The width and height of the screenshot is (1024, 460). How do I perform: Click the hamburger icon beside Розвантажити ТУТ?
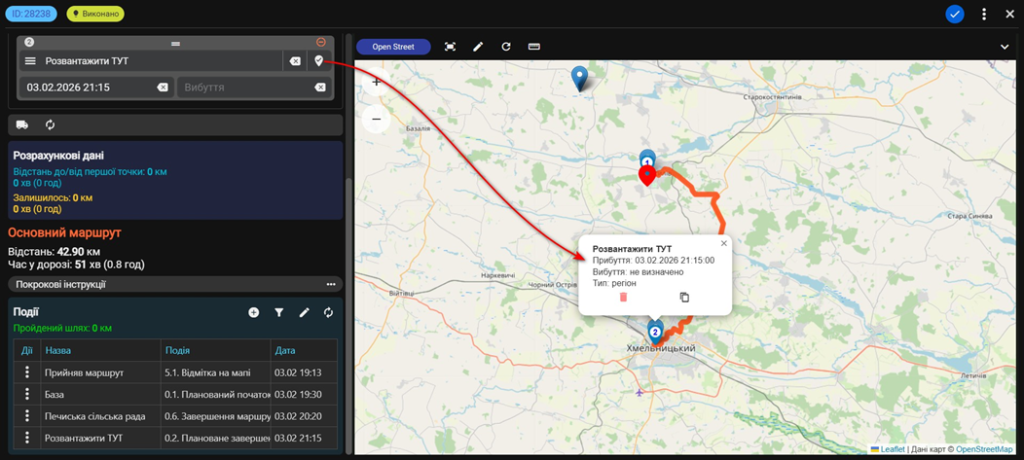(30, 61)
